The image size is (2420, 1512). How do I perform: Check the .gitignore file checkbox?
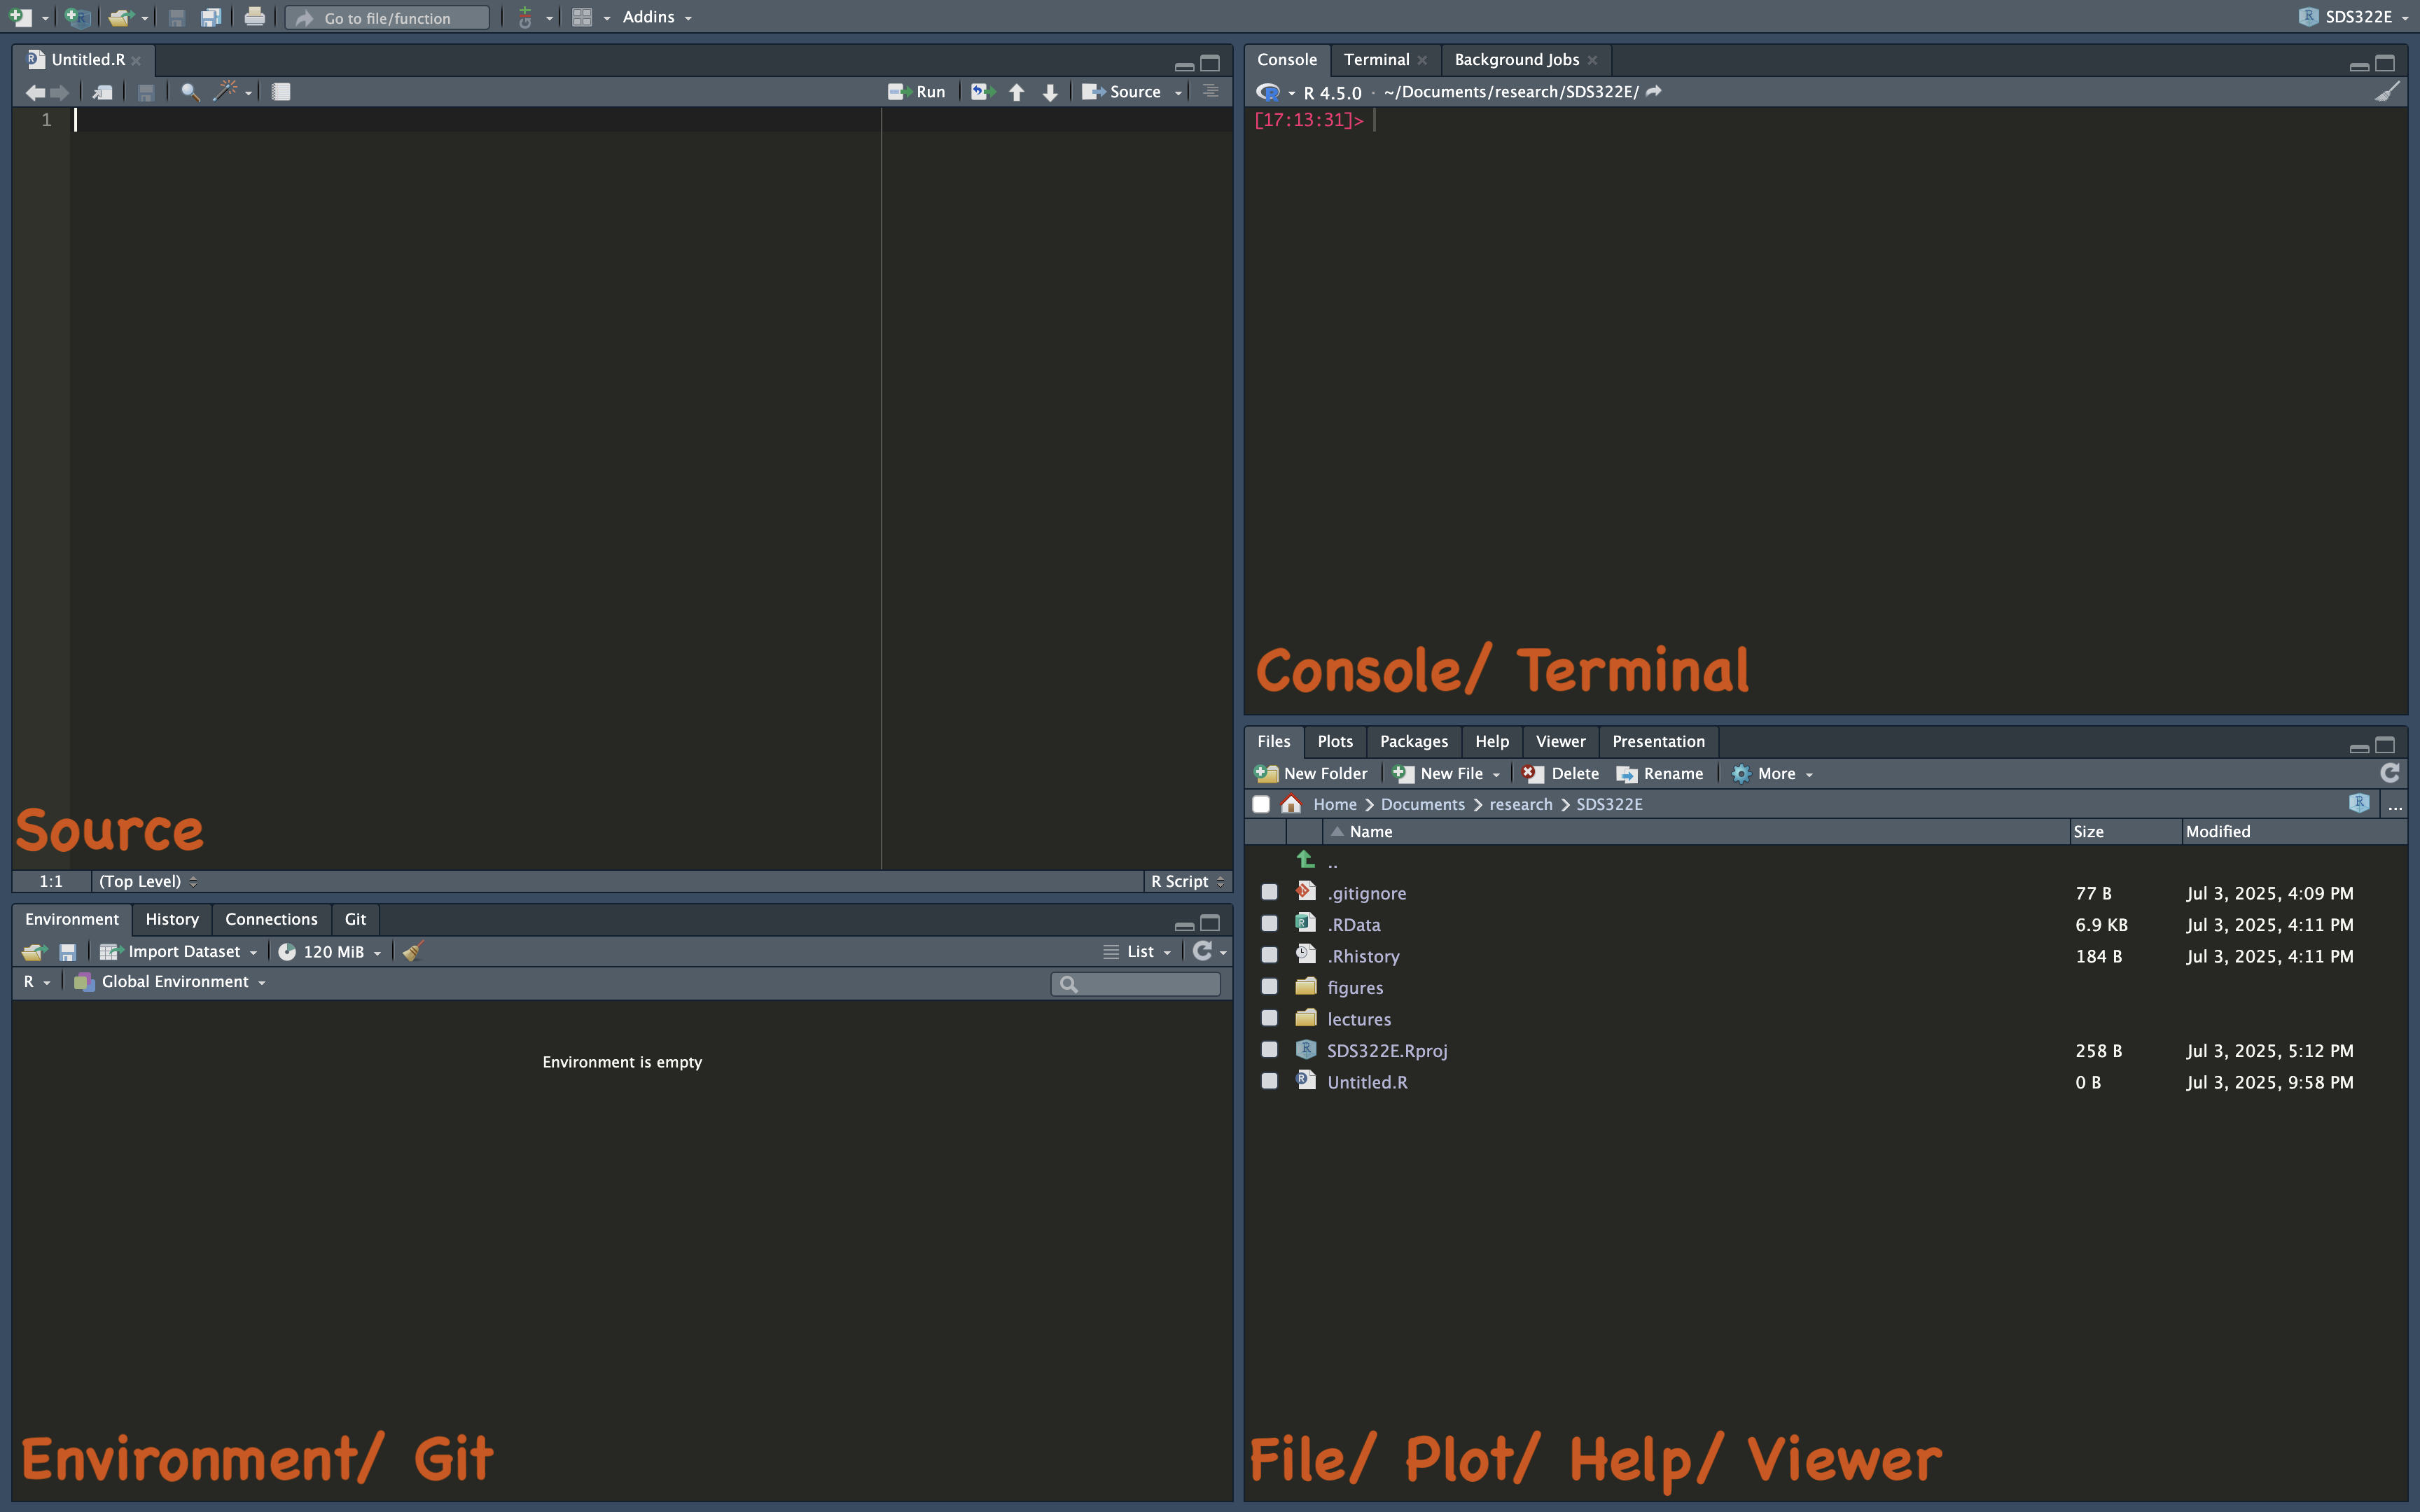click(1269, 892)
